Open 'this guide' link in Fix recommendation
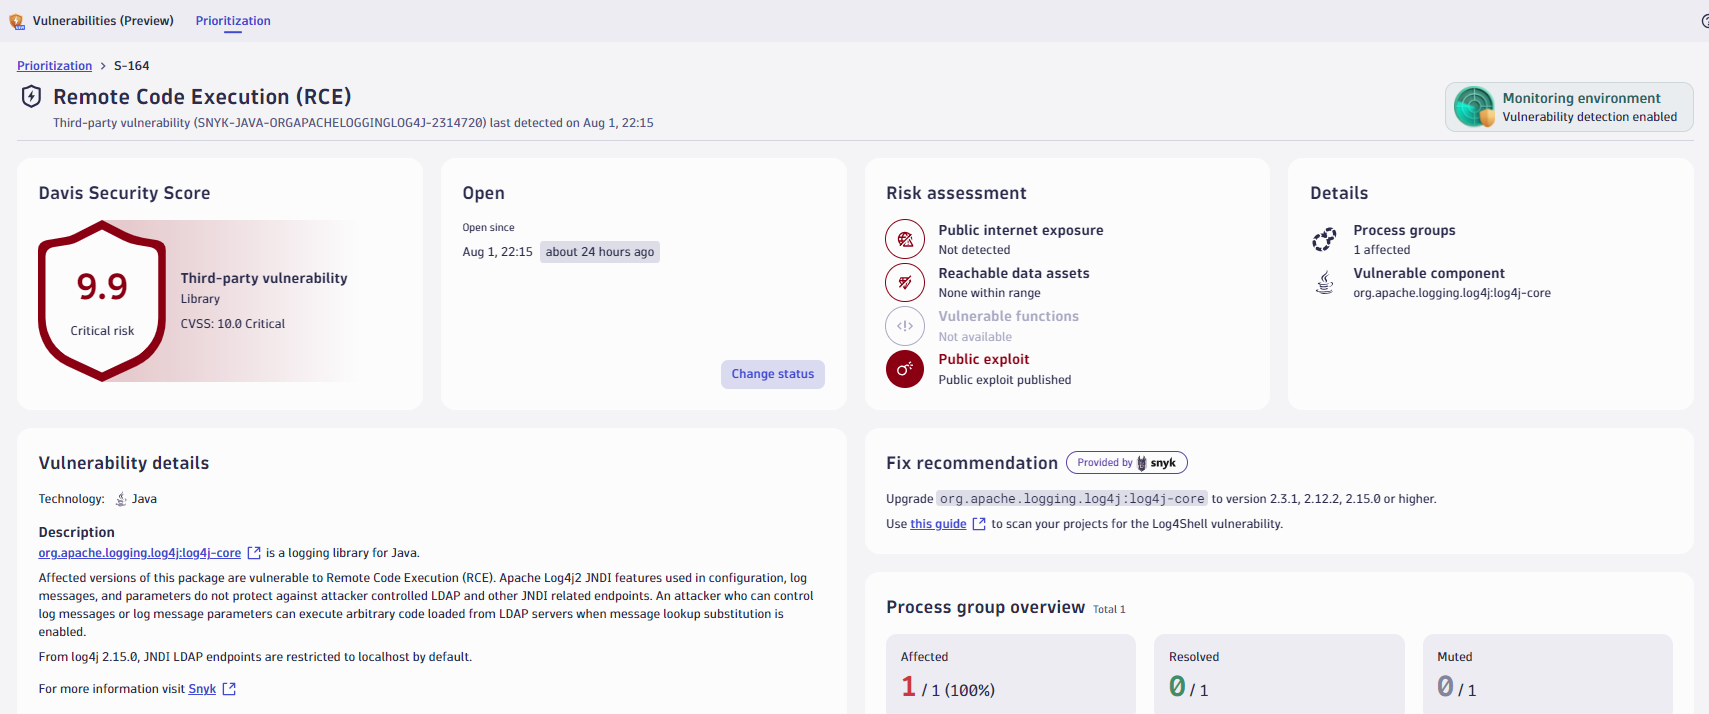This screenshot has height=714, width=1709. [x=938, y=524]
